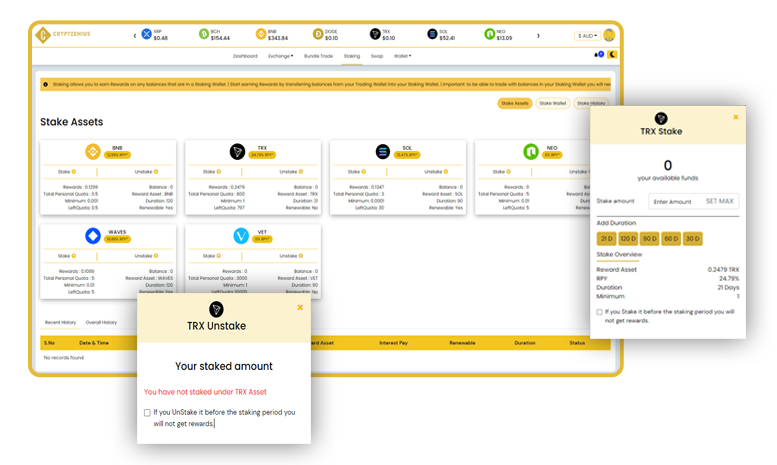Click the BNB stake card icon
The width and height of the screenshot is (777, 465).
92,152
